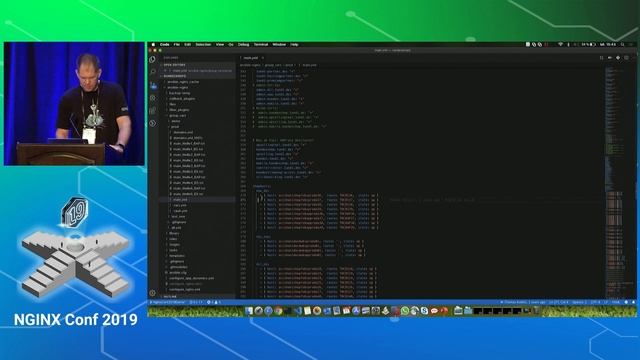Click the notification bell in status bar
Viewport: 640px width, 360px height.
tap(633, 302)
